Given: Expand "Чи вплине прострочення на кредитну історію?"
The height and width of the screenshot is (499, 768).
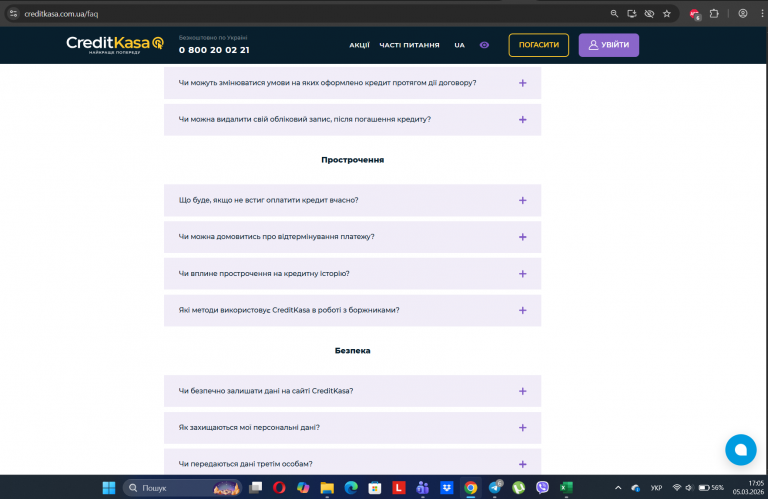Looking at the screenshot, I should coord(352,274).
